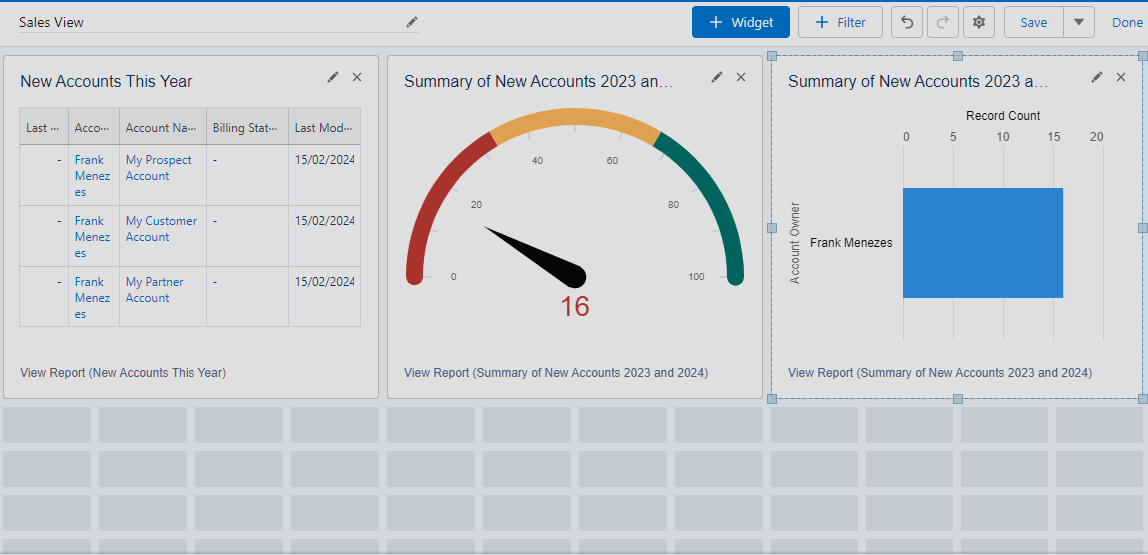View Report for New Accounts This Year
This screenshot has height=555, width=1148.
pos(123,373)
